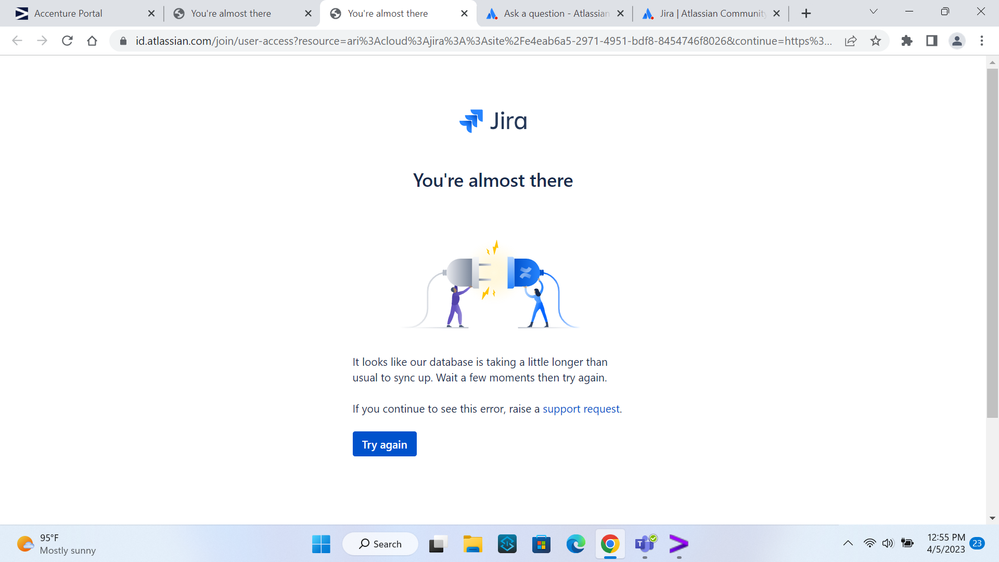
Task: Go forward to the next page
Action: 42,41
